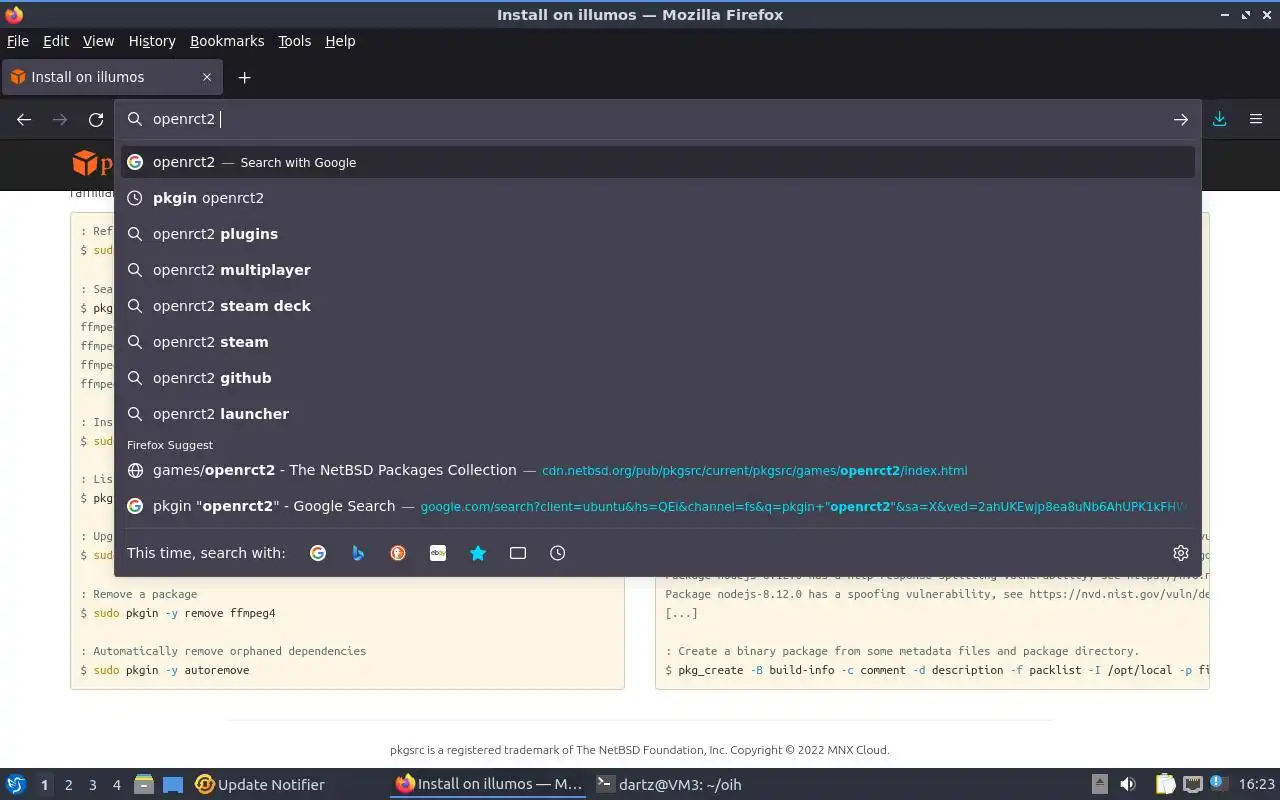
Task: Open the Tools menu
Action: point(295,41)
